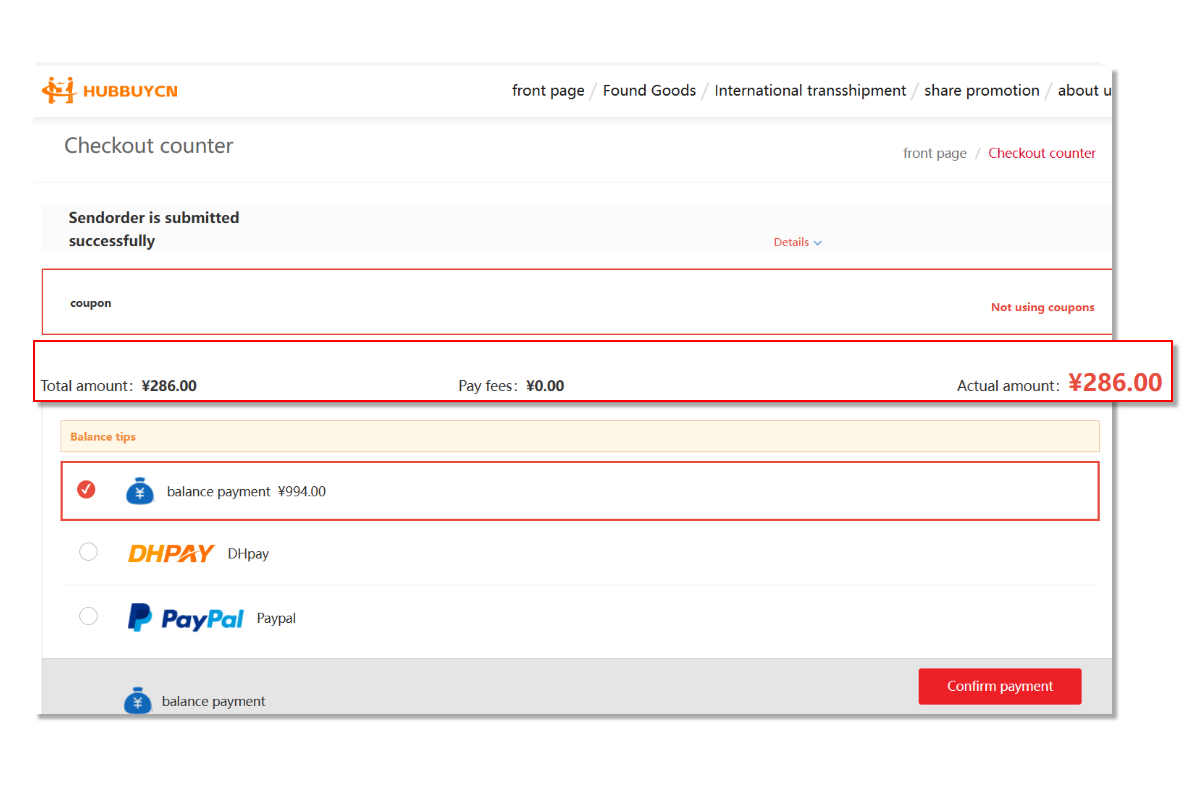Click the front page breadcrumb link
The image size is (1203, 797).
tap(934, 153)
